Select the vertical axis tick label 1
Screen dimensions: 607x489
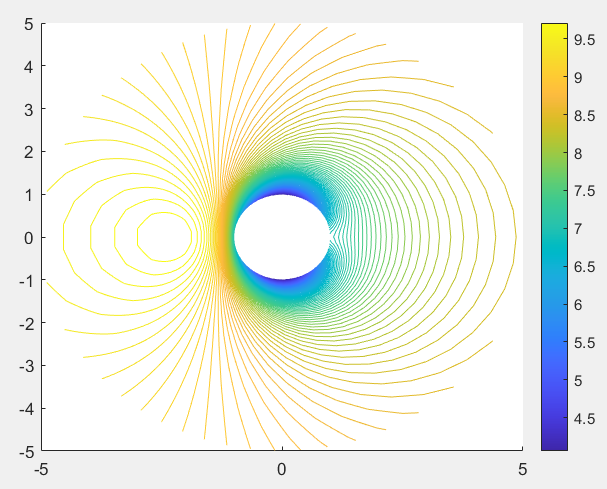(x=31, y=195)
